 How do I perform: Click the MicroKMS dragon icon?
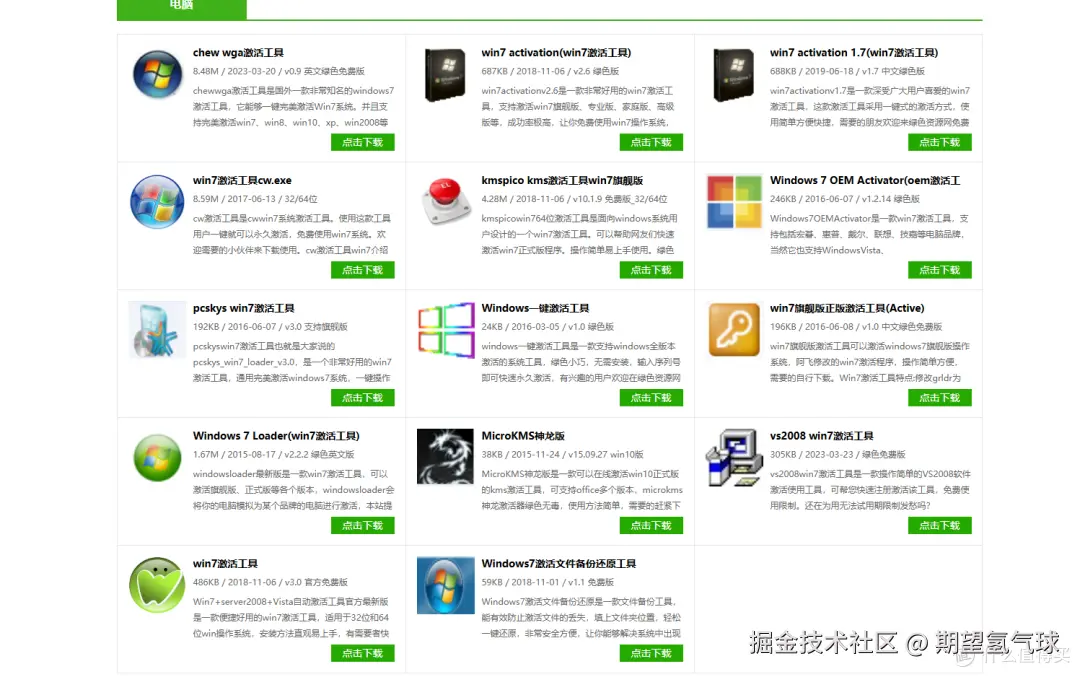pos(445,457)
